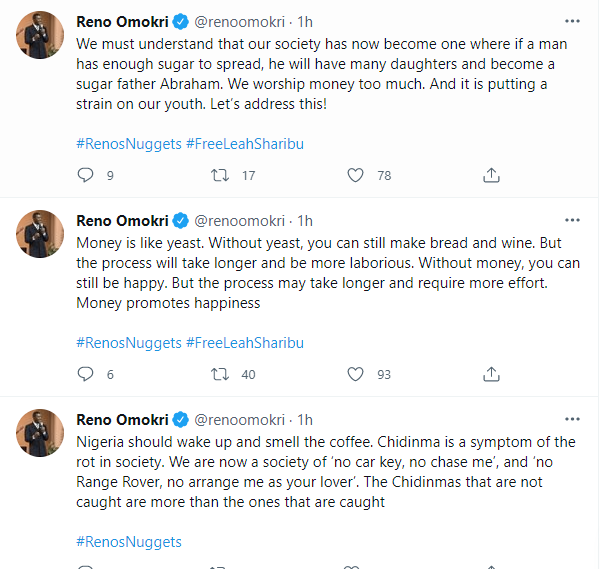Open the 1h timestamp of the first tweet
Image resolution: width=600 pixels, height=569 pixels.
(x=306, y=22)
